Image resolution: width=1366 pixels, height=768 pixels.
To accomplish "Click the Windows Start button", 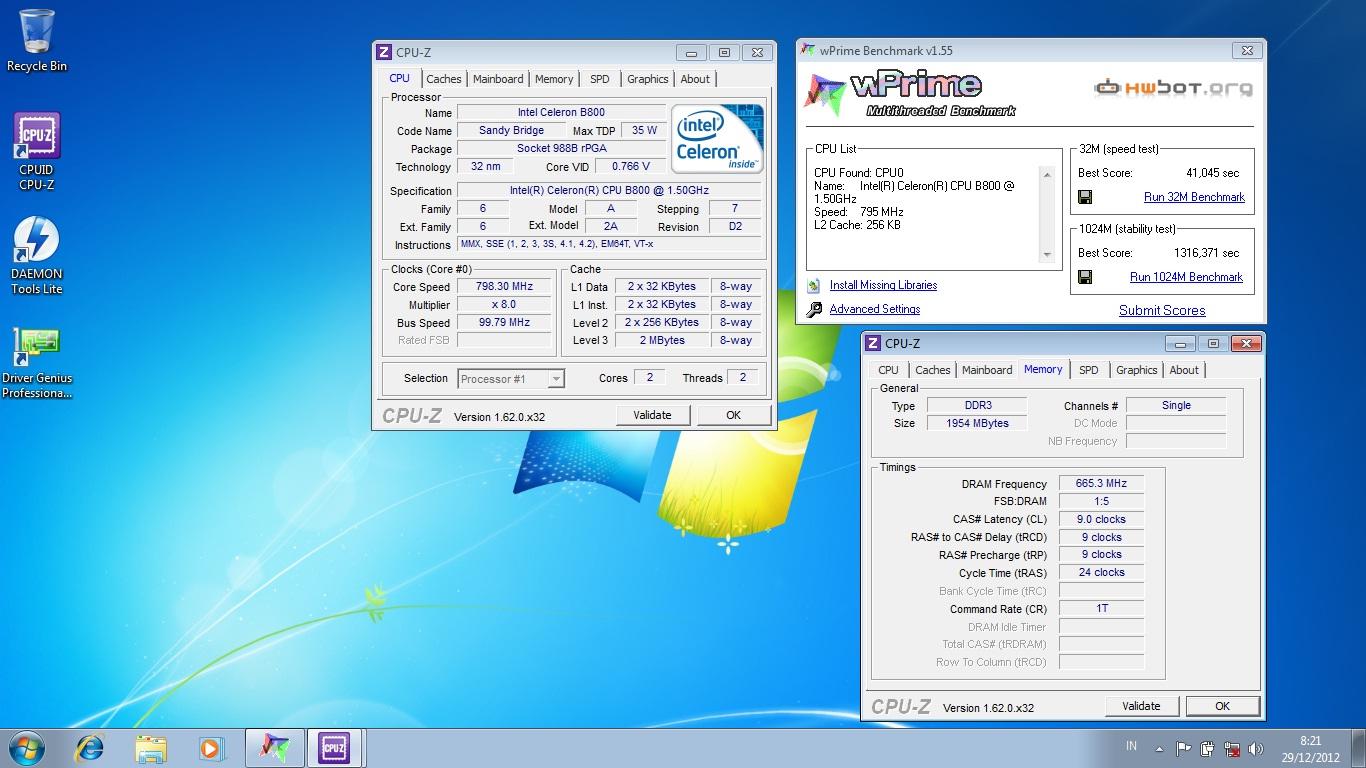I will pyautogui.click(x=25, y=748).
